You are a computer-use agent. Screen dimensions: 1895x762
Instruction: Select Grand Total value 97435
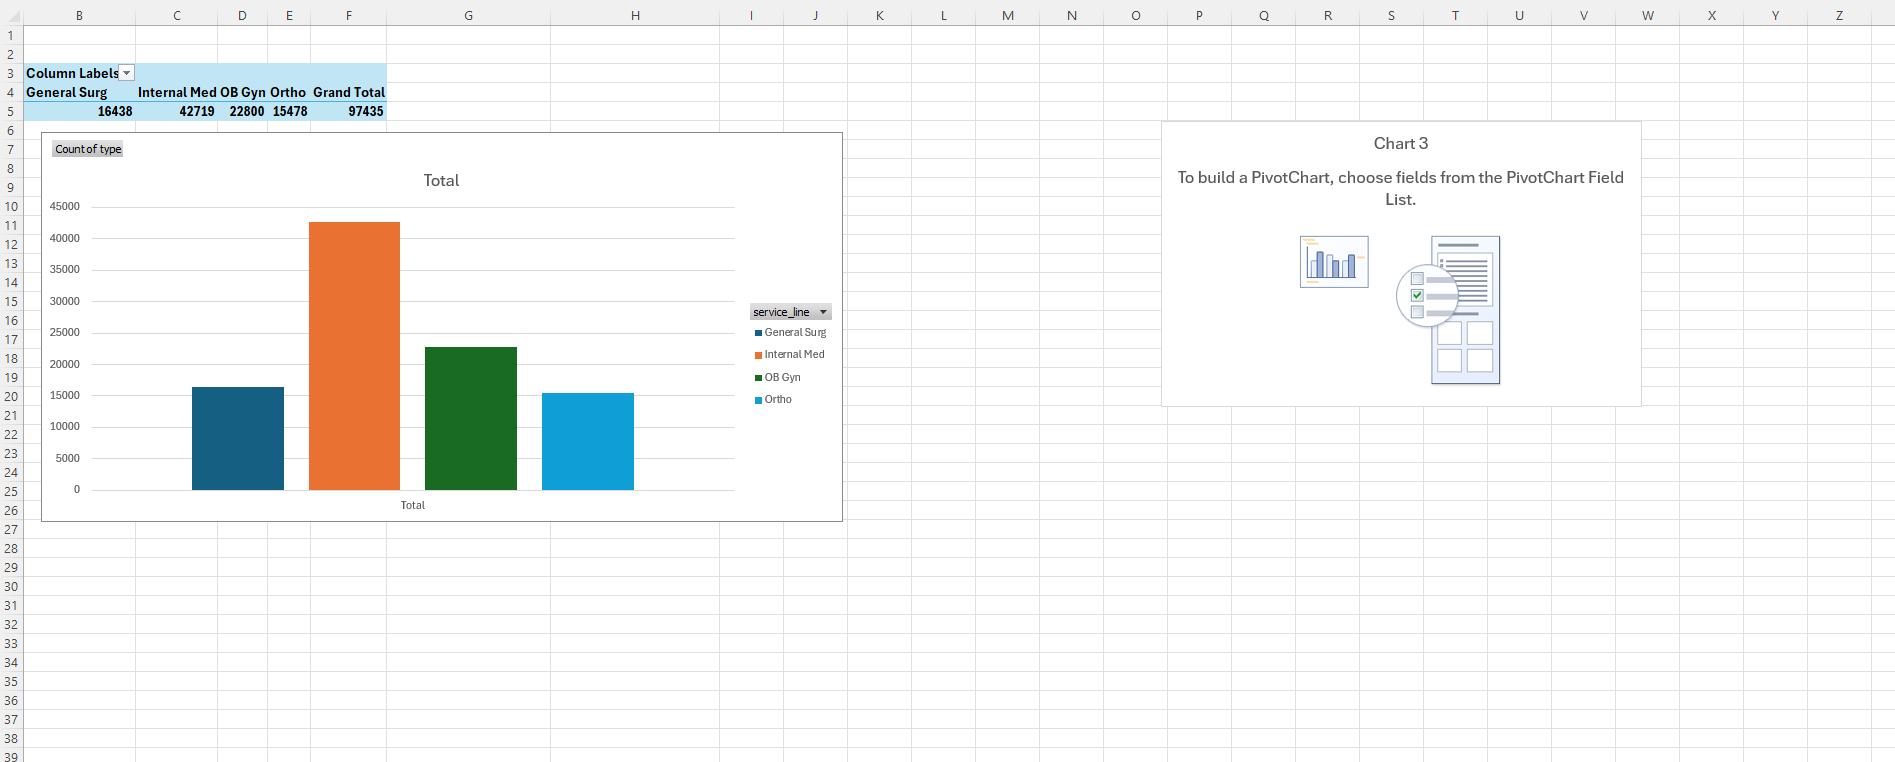[x=348, y=111]
